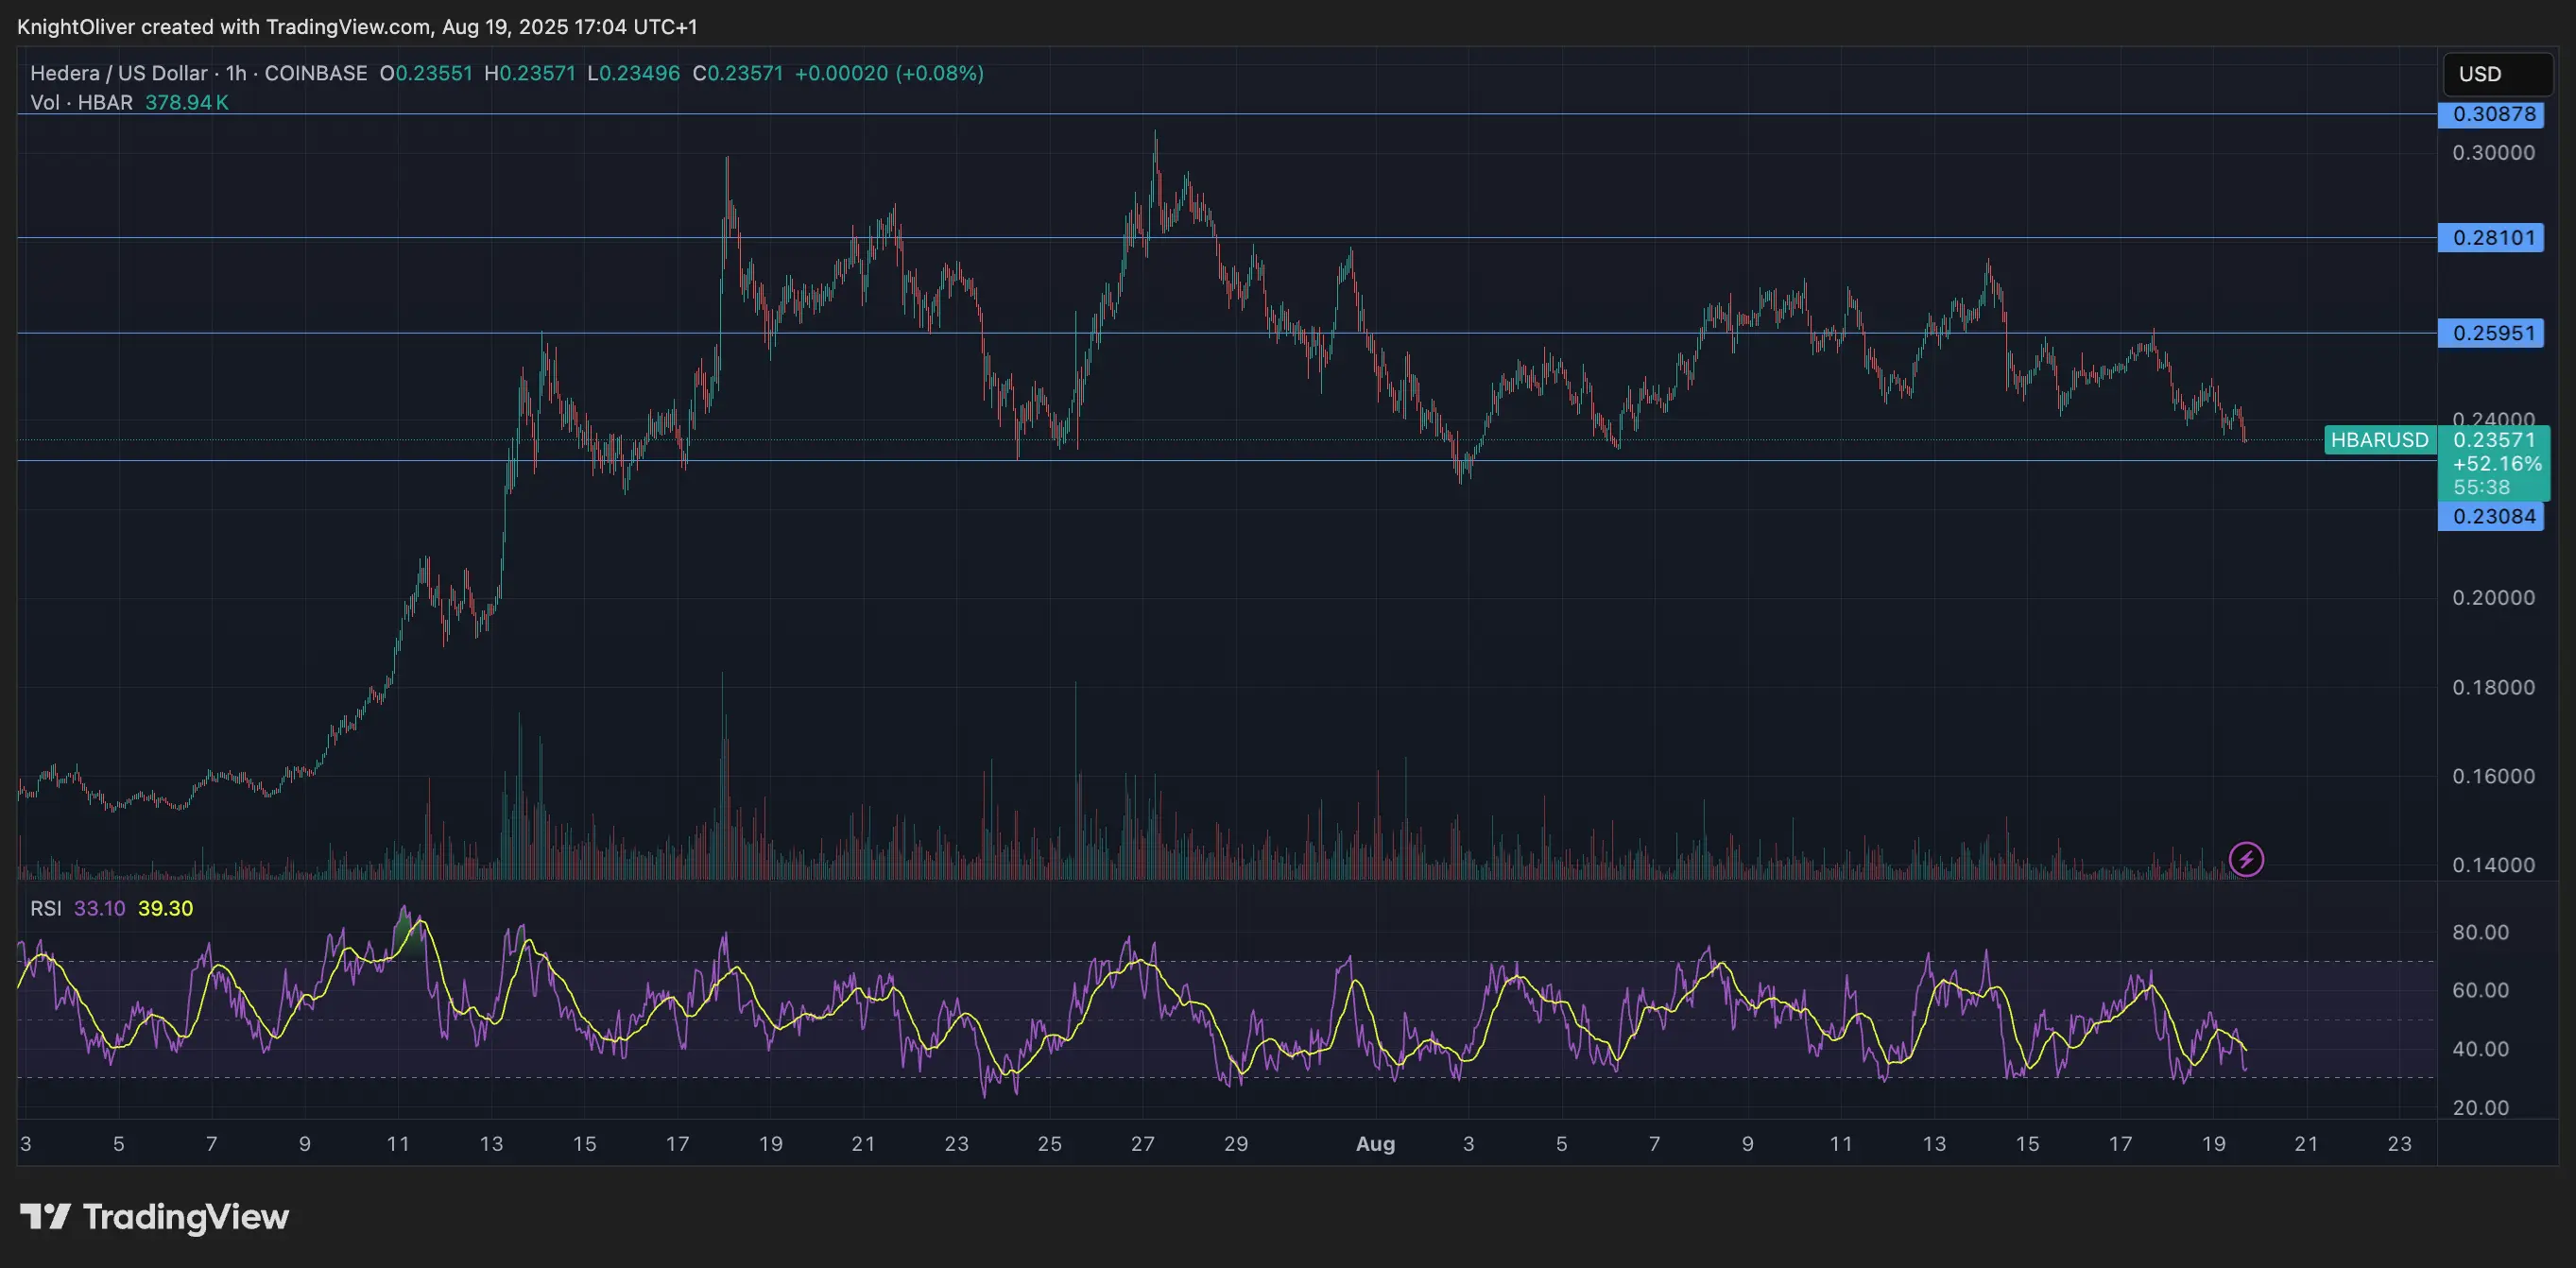Click the 0.25951 mid-range level label
Viewport: 2576px width, 1268px height.
pos(2494,333)
